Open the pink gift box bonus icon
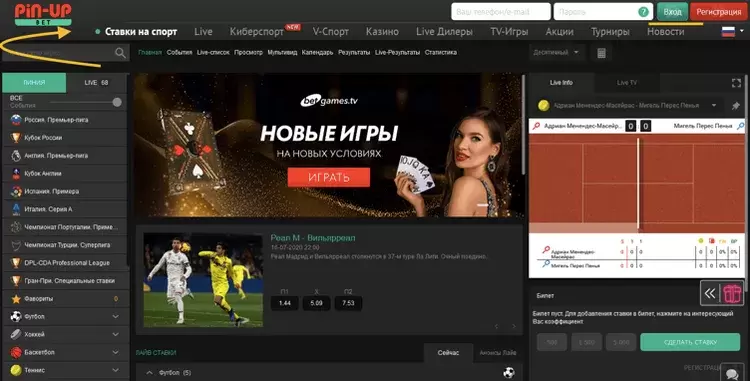750x381 pixels. [732, 294]
